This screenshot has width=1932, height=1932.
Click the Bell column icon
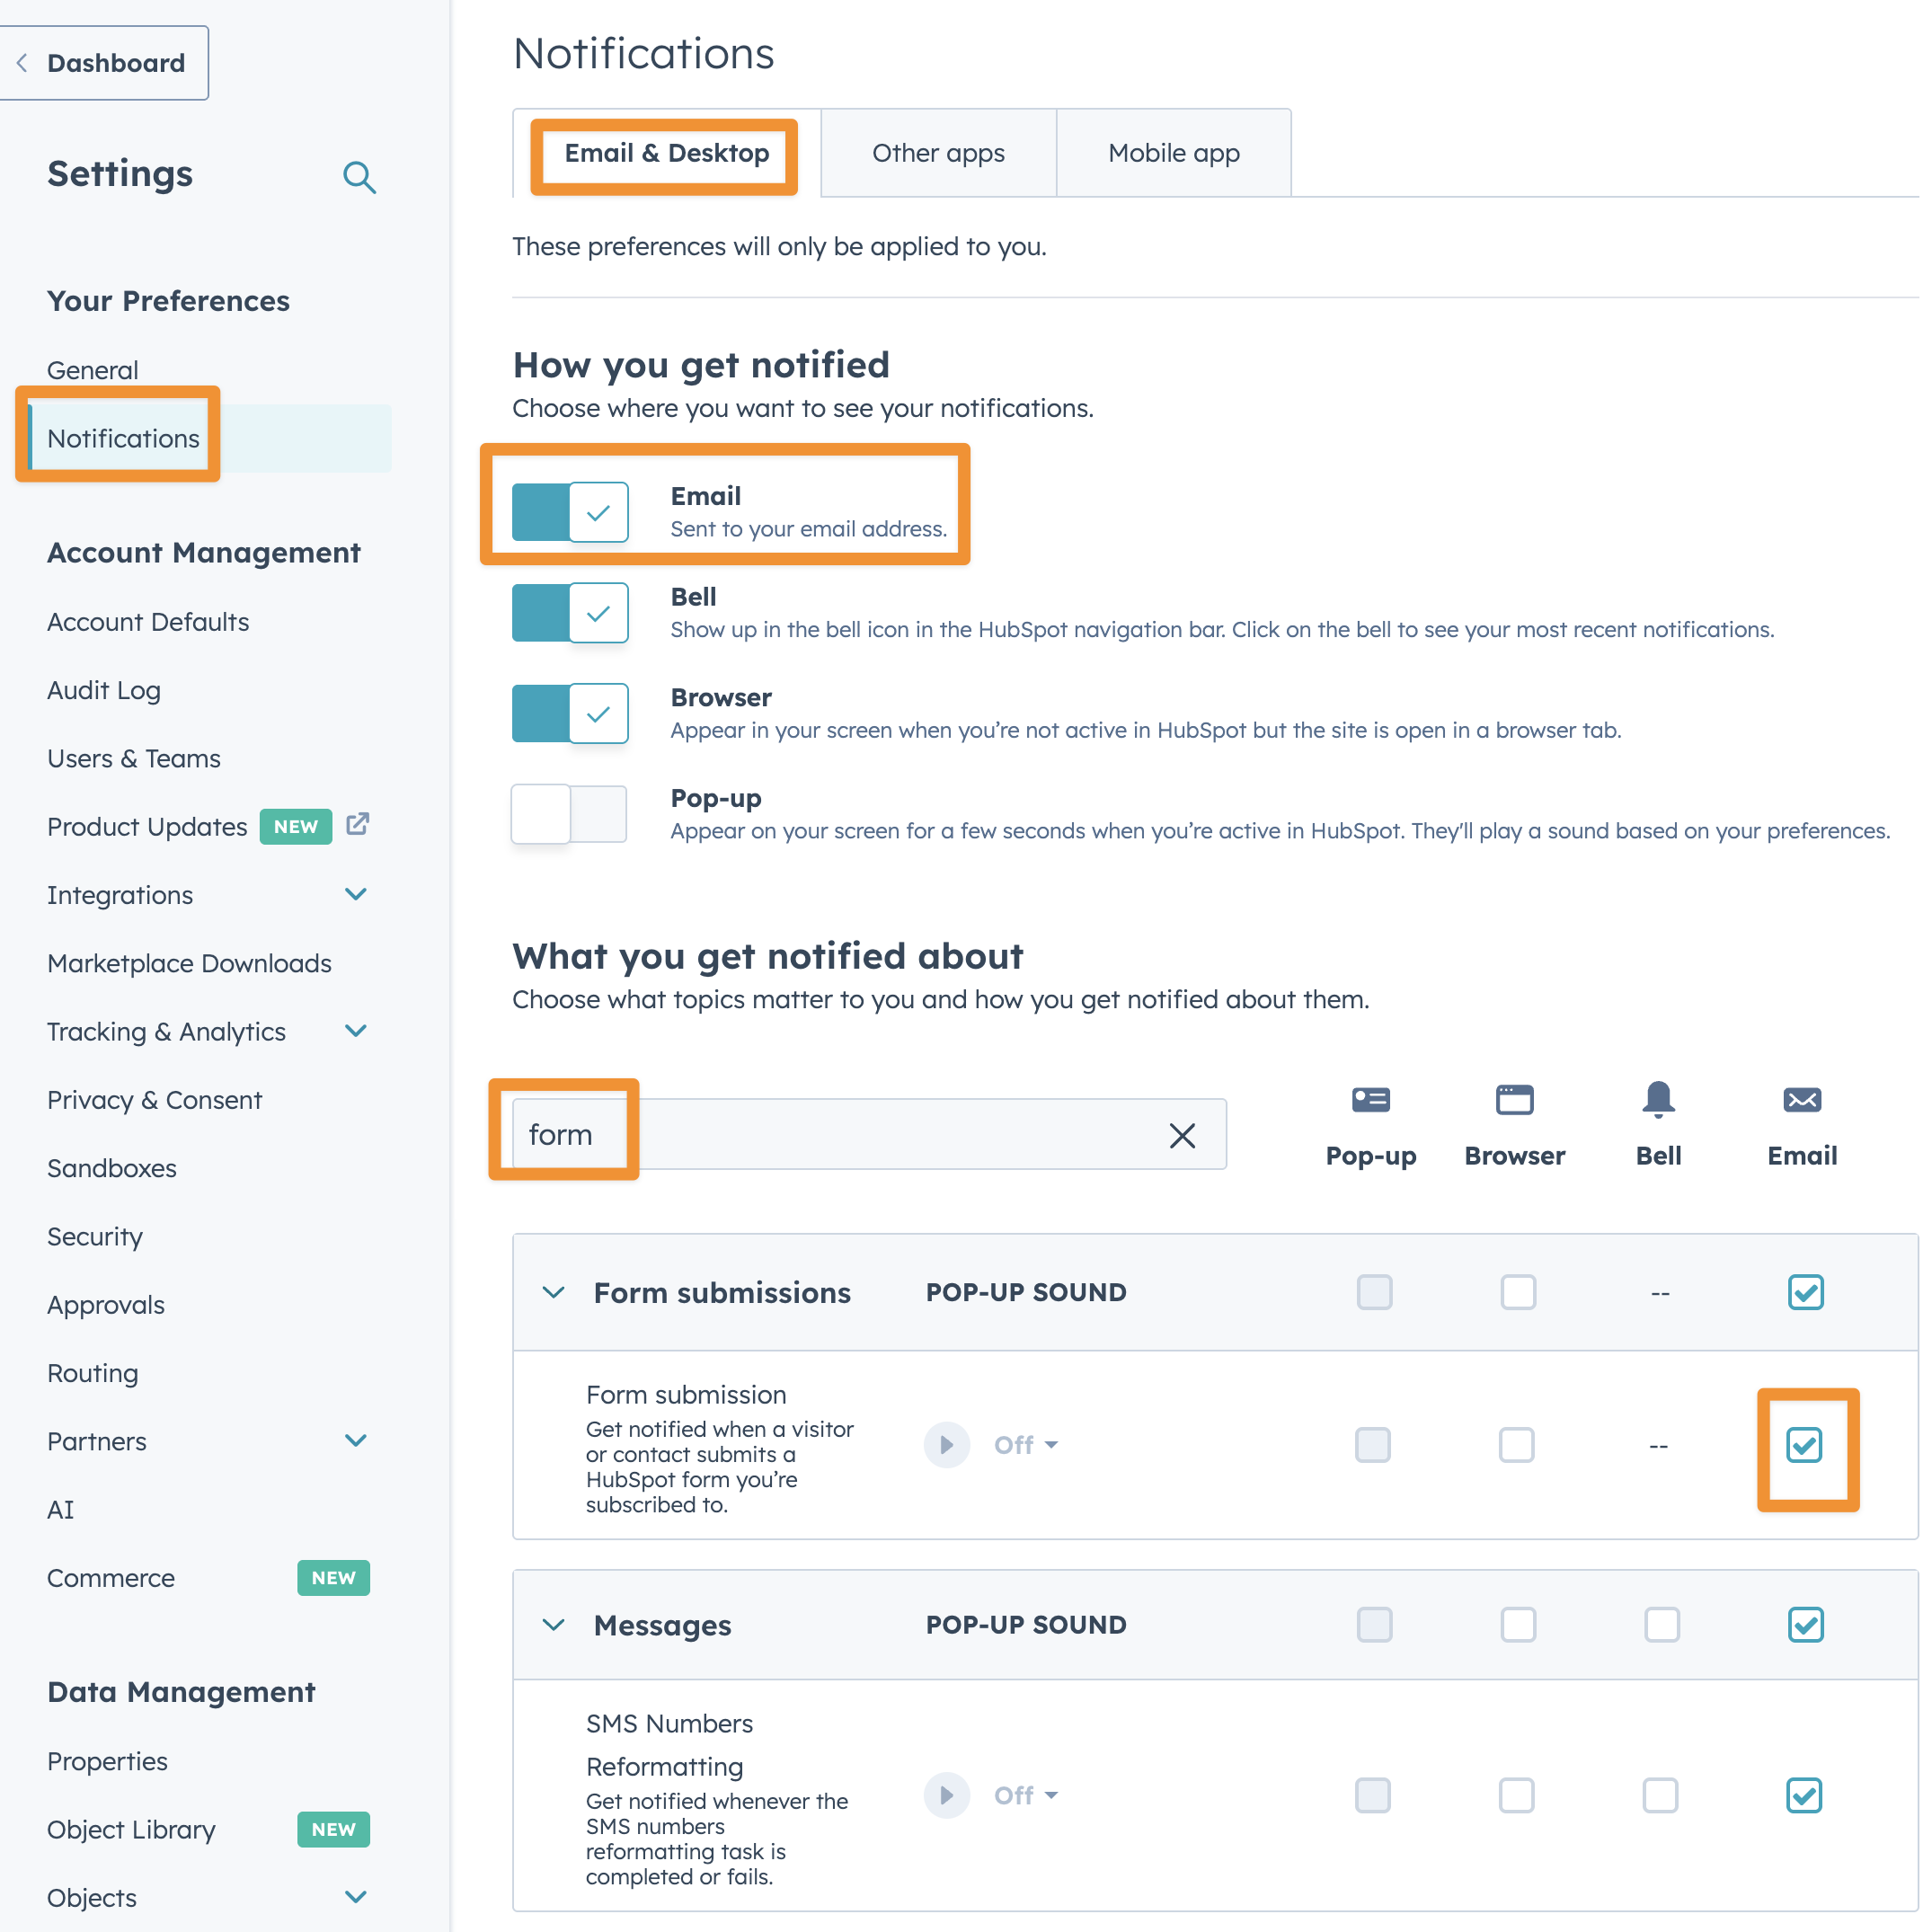coord(1658,1100)
